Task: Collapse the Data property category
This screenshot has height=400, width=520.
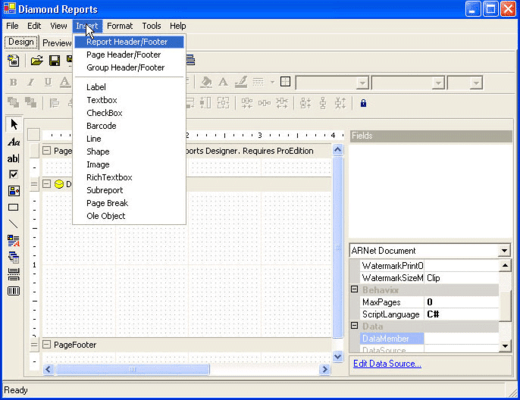Action: pyautogui.click(x=355, y=326)
